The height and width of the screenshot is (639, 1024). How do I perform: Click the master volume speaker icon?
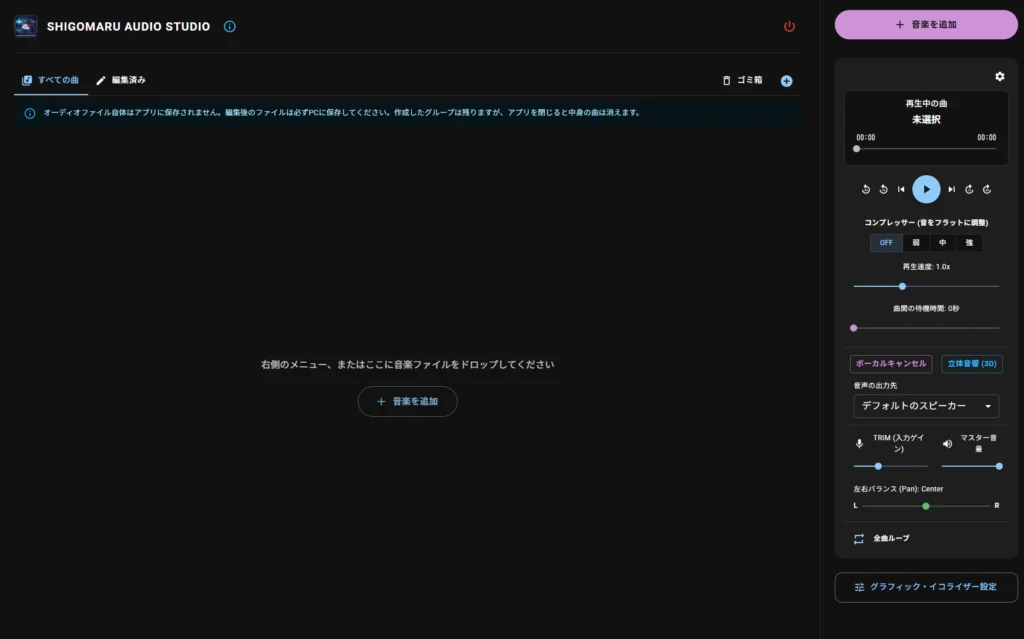click(x=947, y=444)
